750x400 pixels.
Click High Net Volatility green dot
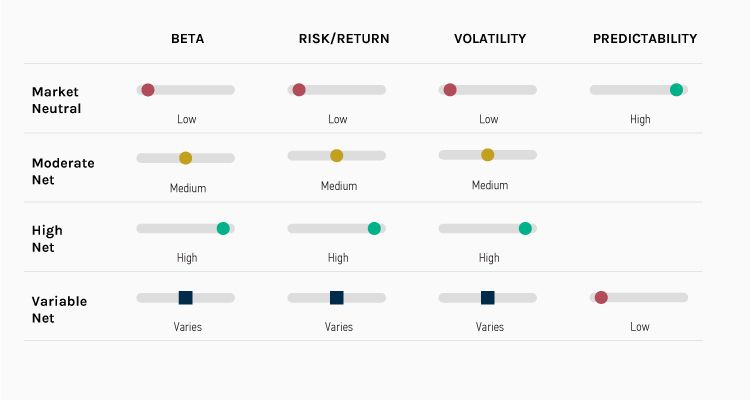pos(525,228)
